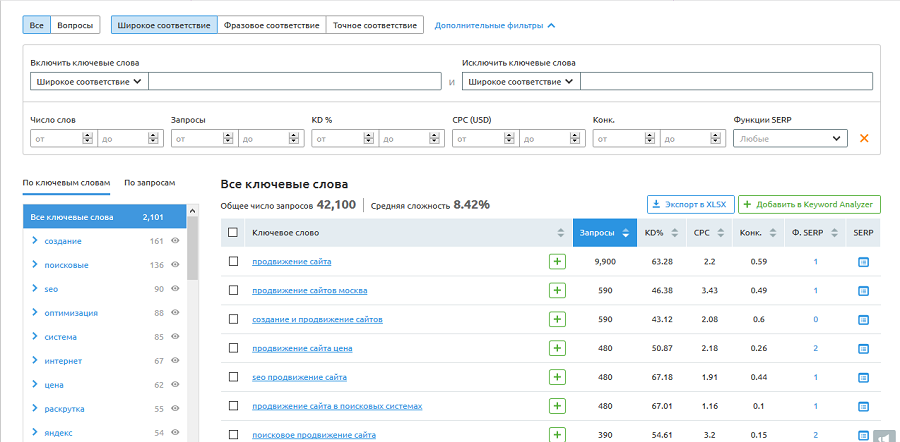The width and height of the screenshot is (900, 442).
Task: Open the 'seo продвижение сайта' keyword link
Action: click(300, 377)
